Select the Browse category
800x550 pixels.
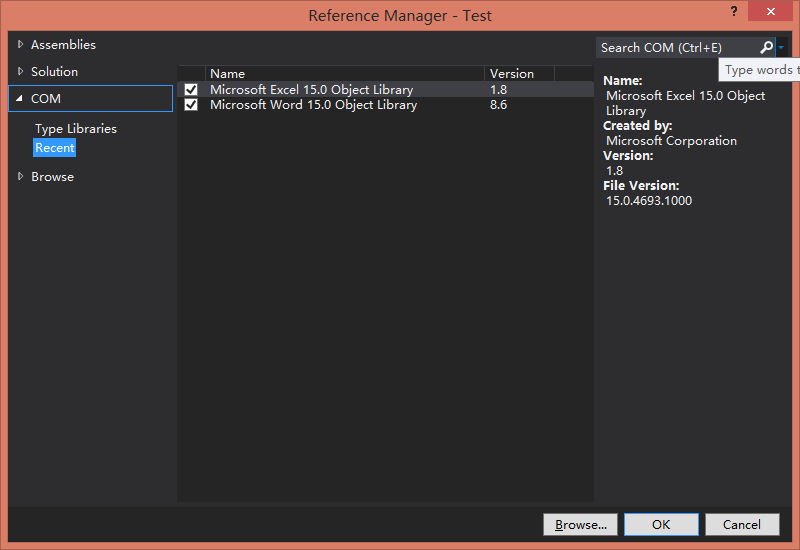click(x=53, y=177)
